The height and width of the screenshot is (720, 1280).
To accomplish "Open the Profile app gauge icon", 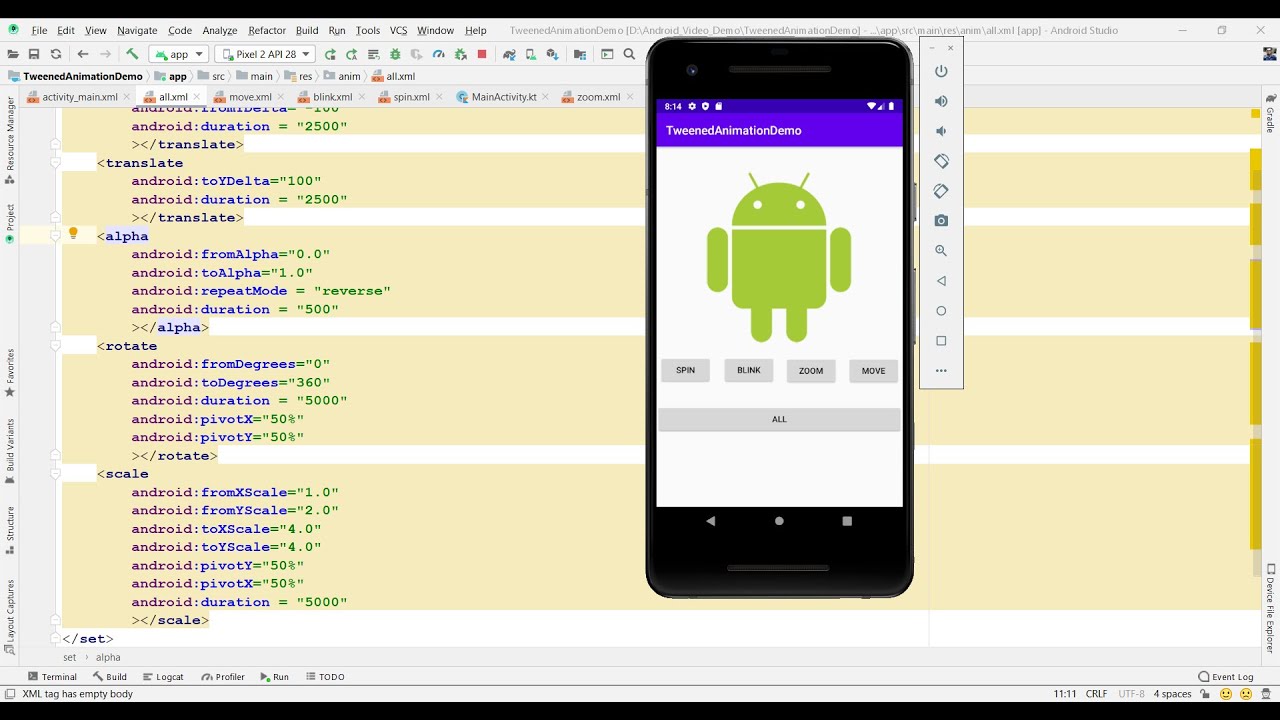I will point(438,54).
